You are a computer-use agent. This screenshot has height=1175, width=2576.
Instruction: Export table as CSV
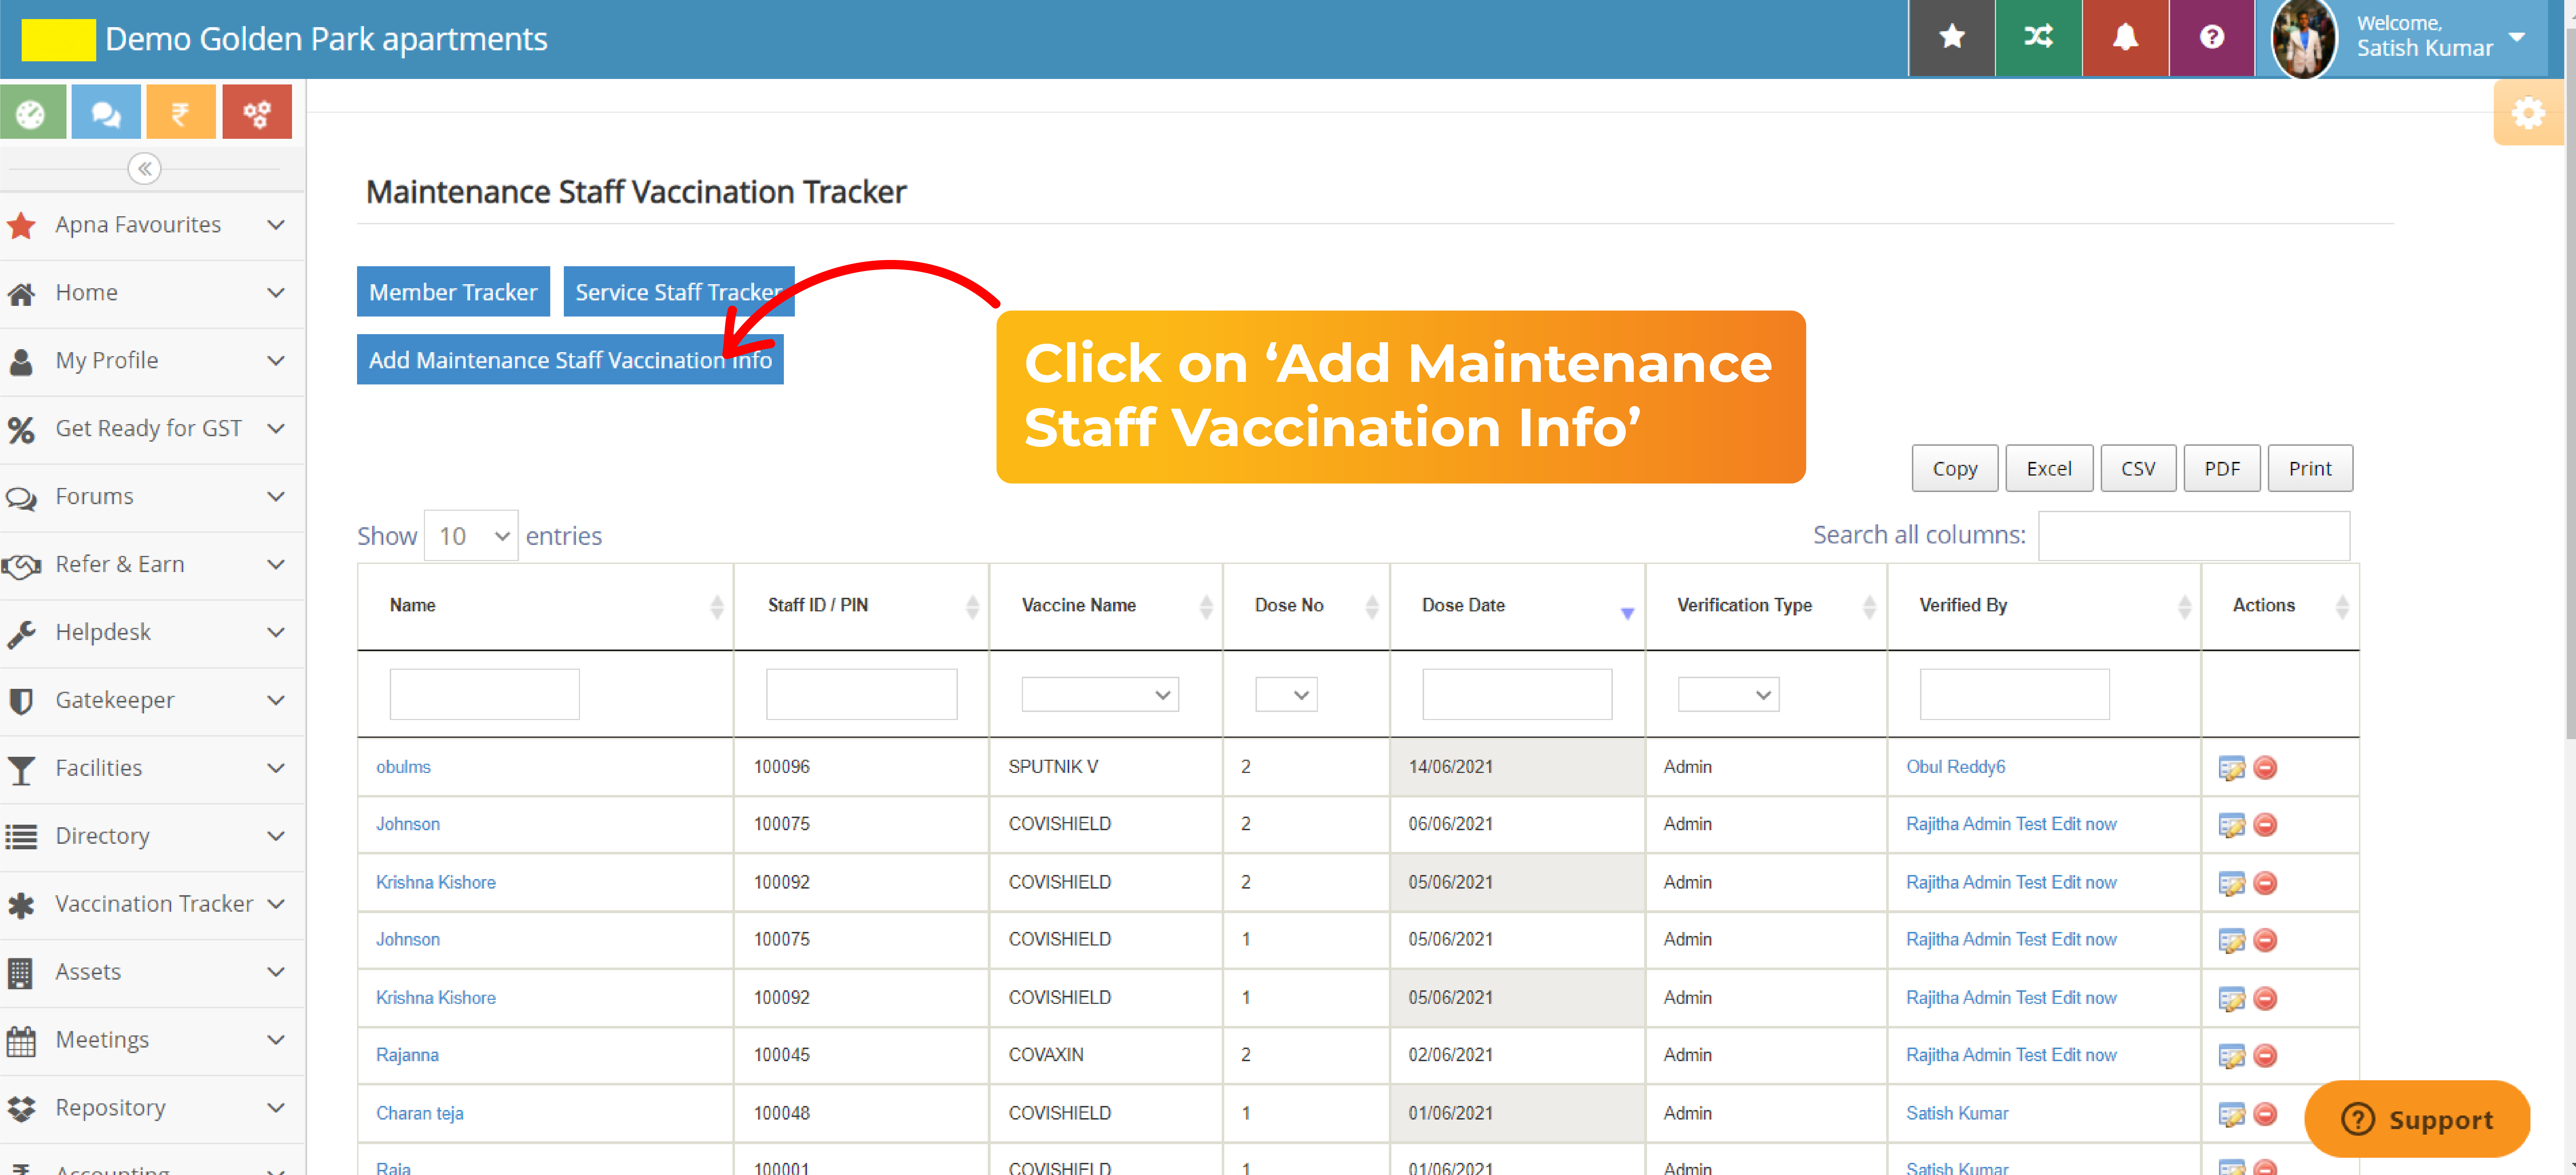2138,469
